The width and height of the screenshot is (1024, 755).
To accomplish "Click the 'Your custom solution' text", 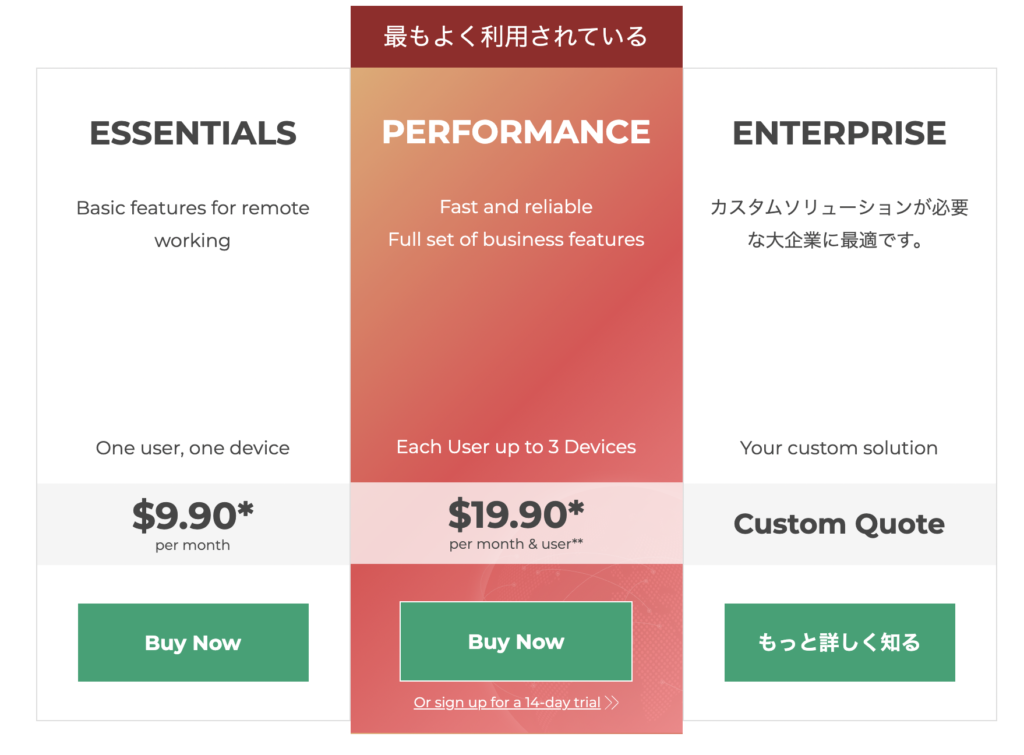I will (x=839, y=448).
